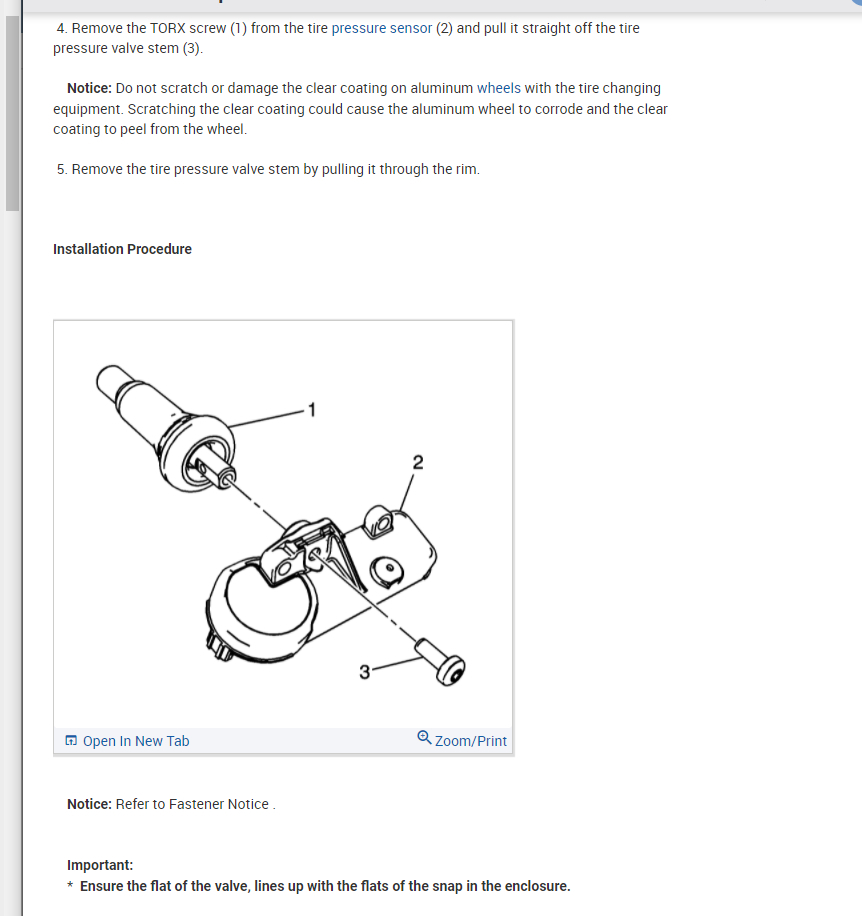862x916 pixels.
Task: Open the "pressure sensor" hyperlink
Action: click(382, 28)
